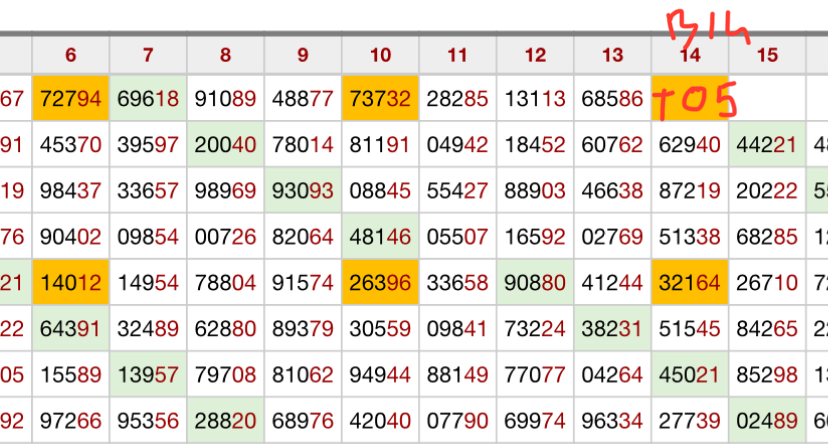Select the green cell 02489
Screen dimensions: 828x444
(767, 421)
